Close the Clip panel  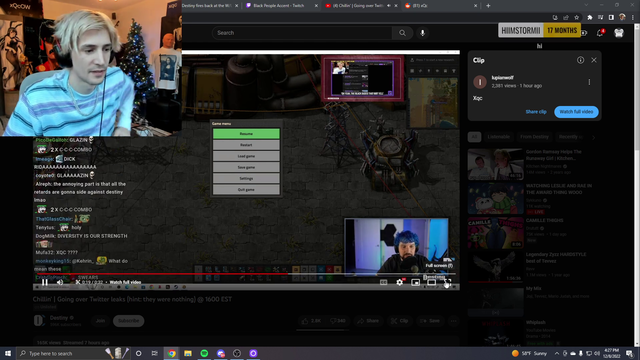click(594, 60)
